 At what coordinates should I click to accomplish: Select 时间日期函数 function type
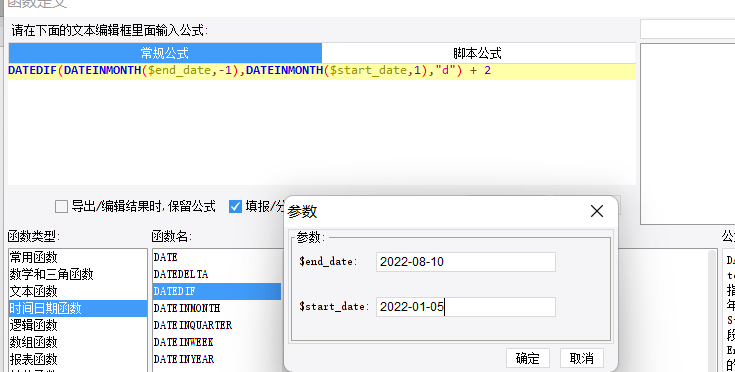(x=78, y=308)
